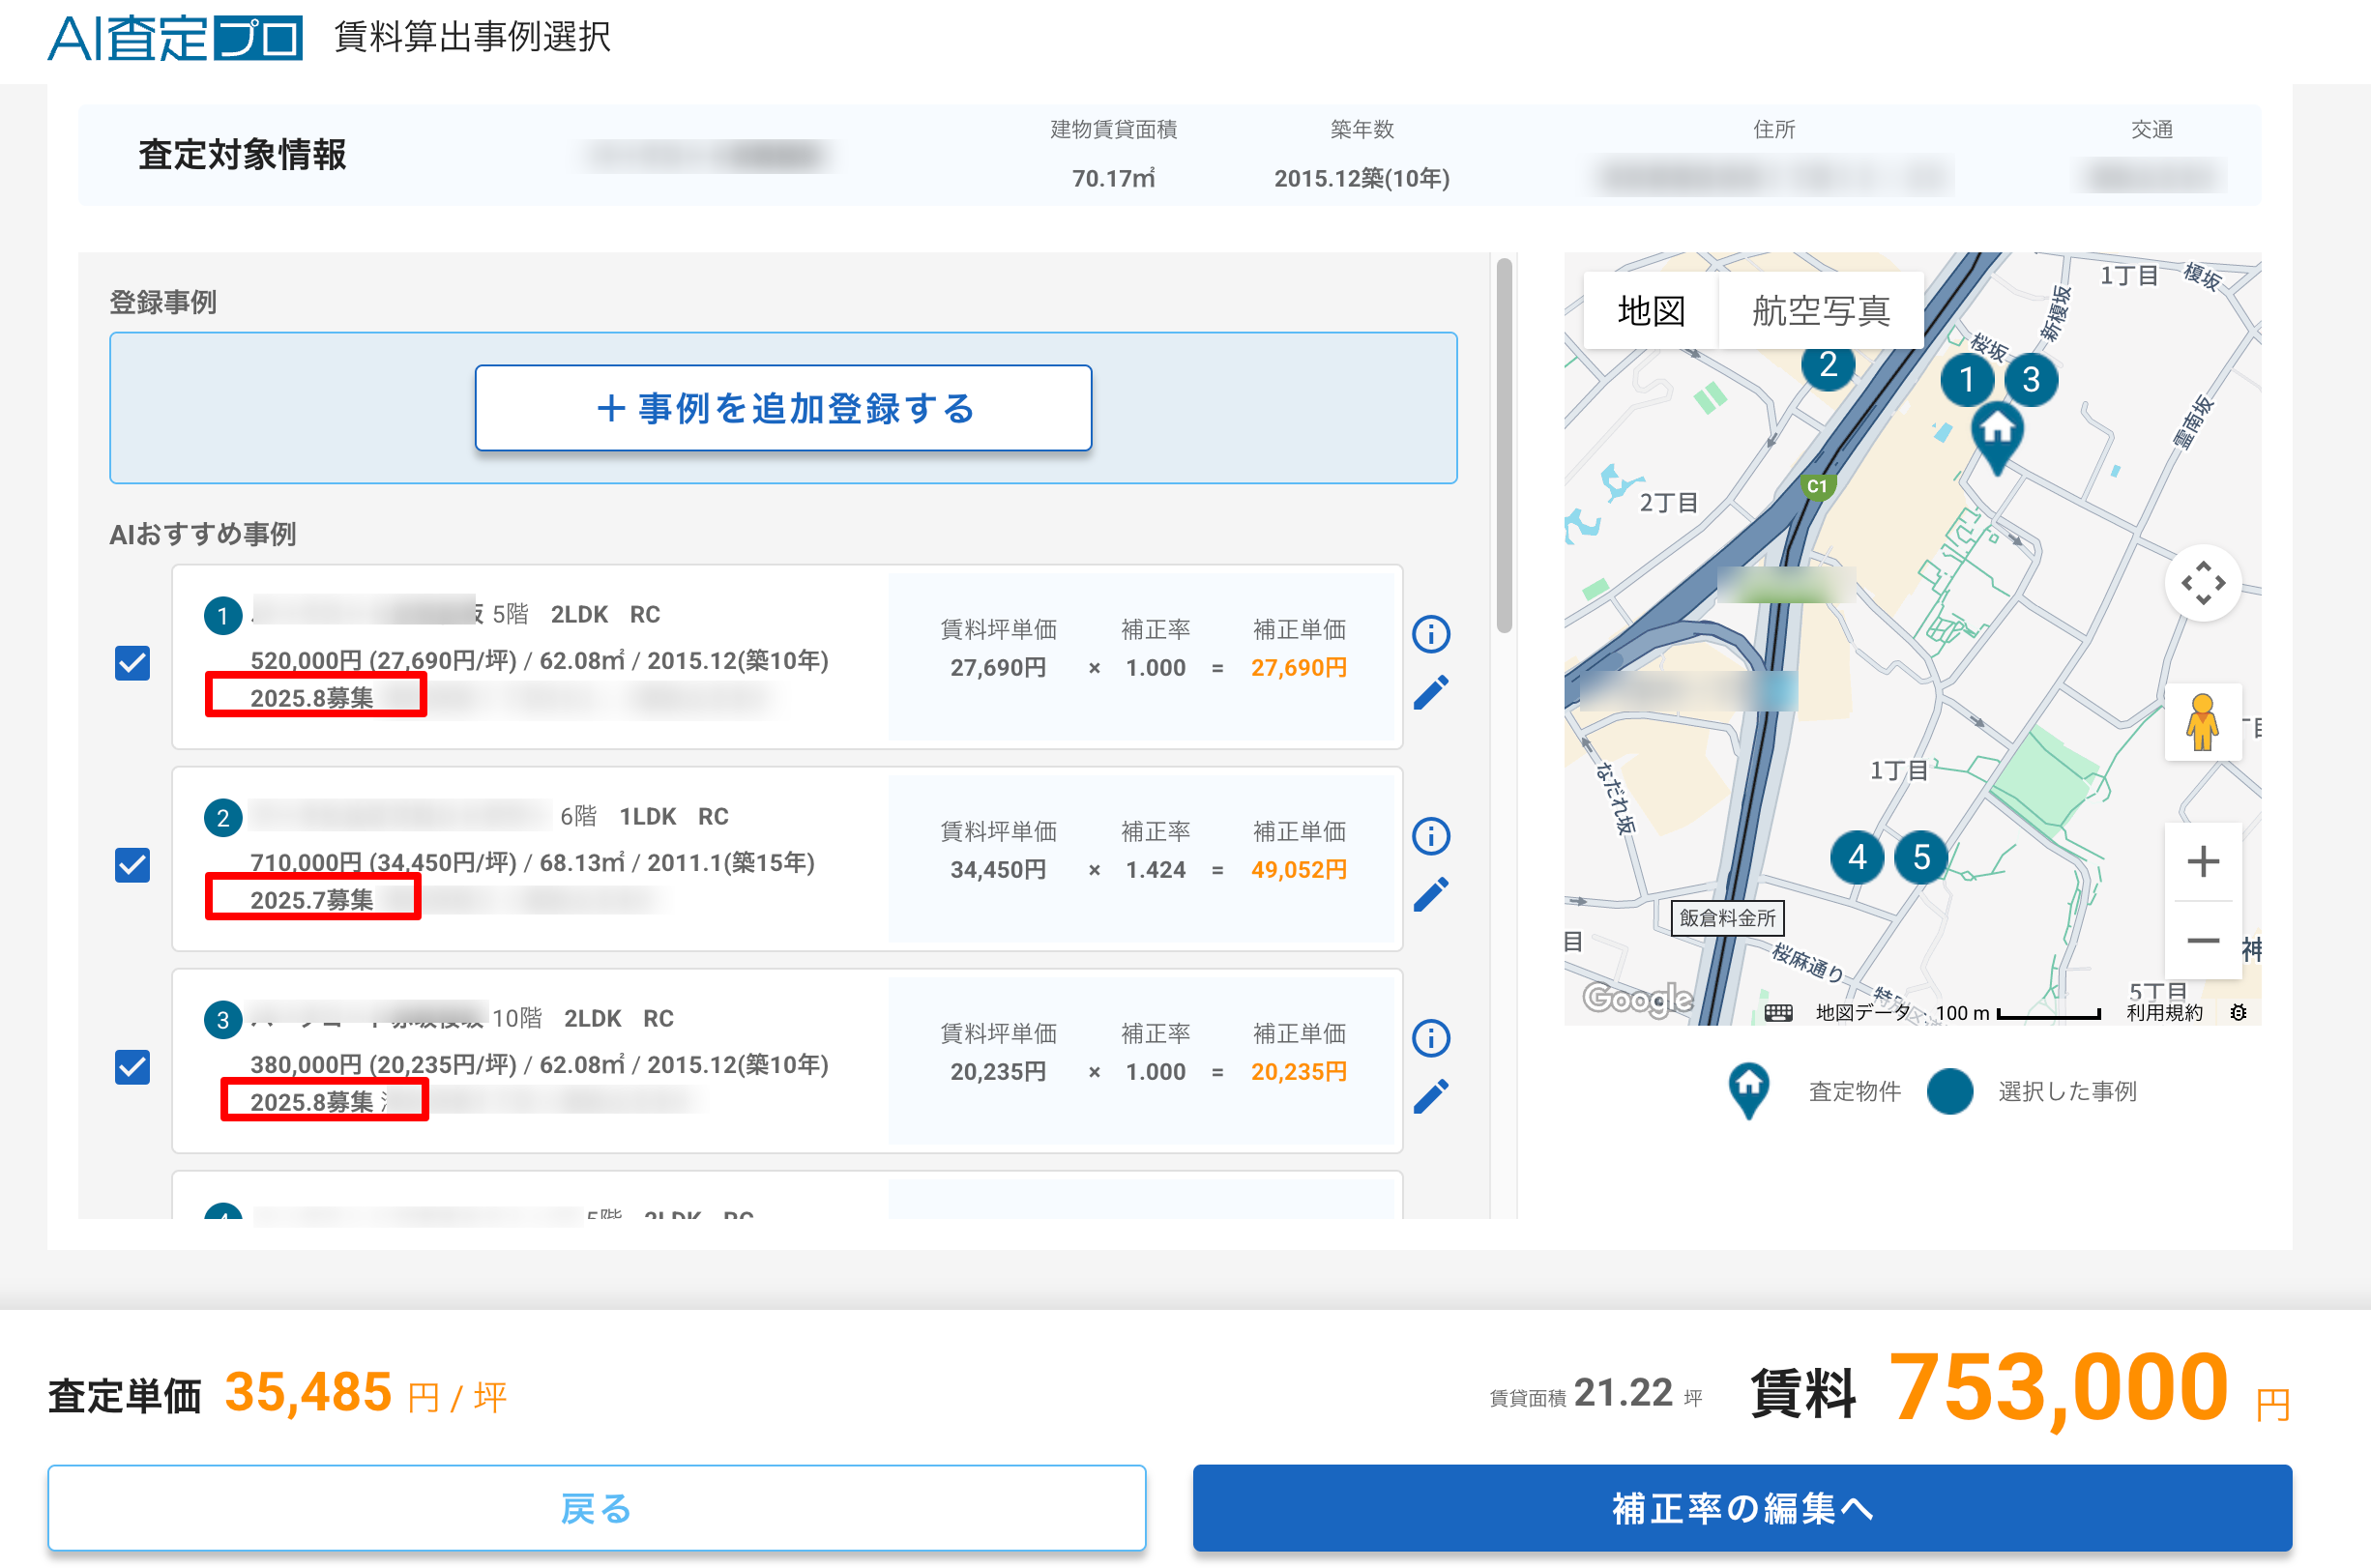Open info icon for case 3
The image size is (2371, 1568).
[x=1430, y=1038]
